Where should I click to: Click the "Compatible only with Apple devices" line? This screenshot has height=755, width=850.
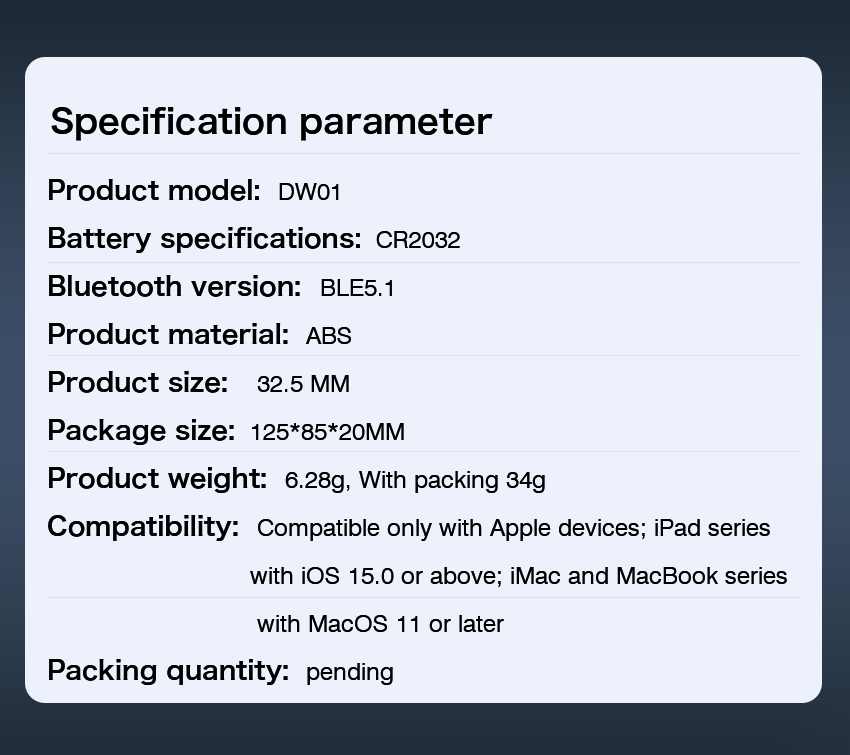(x=450, y=528)
